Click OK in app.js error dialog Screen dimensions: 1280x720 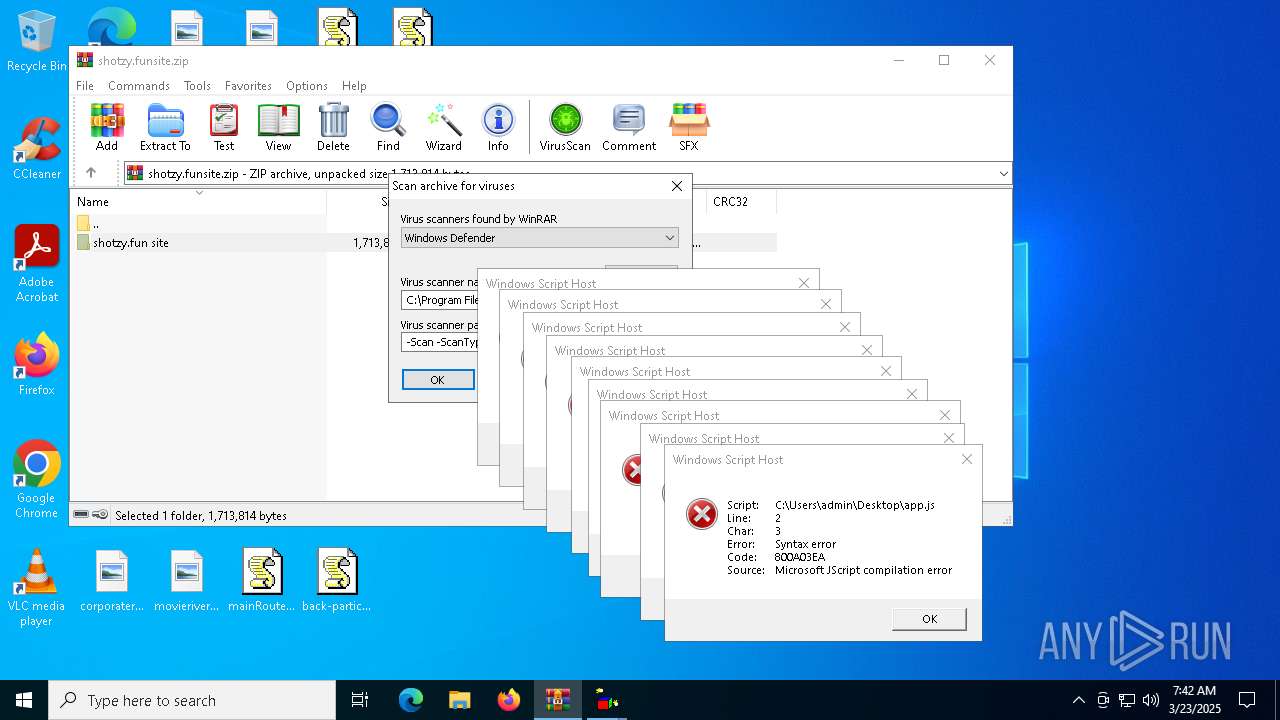[x=929, y=619]
